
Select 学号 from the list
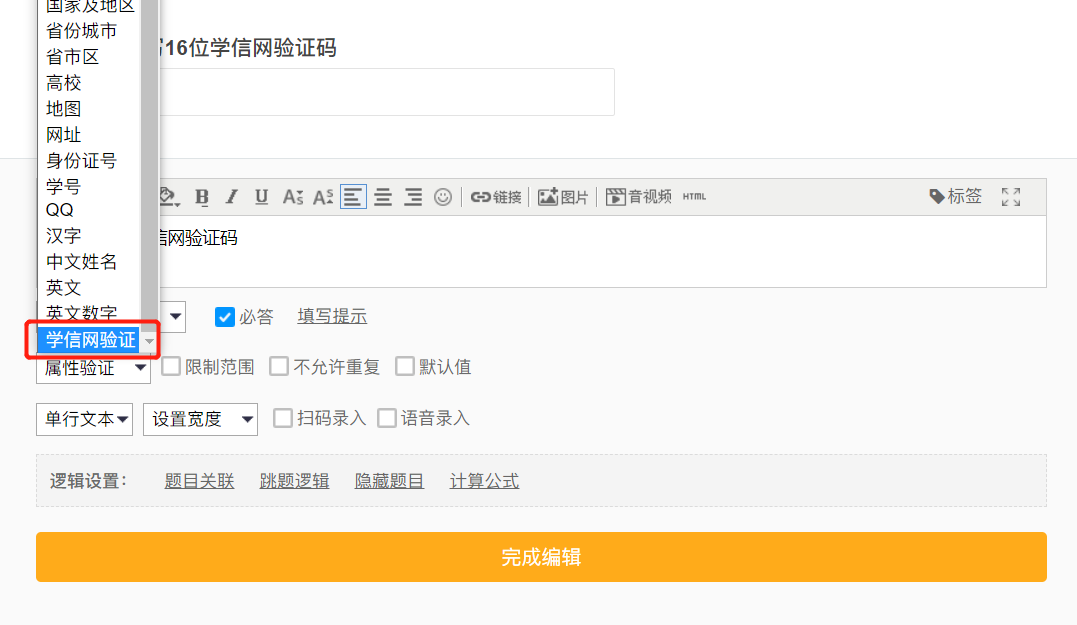pyautogui.click(x=64, y=186)
